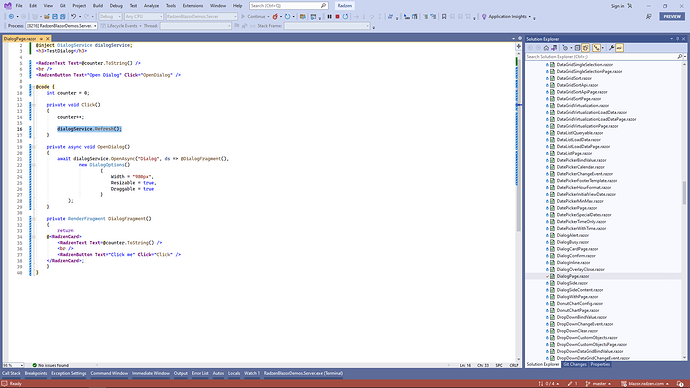Click the Undo arrow icon
Image resolution: width=690 pixels, height=388 pixels.
73,17
